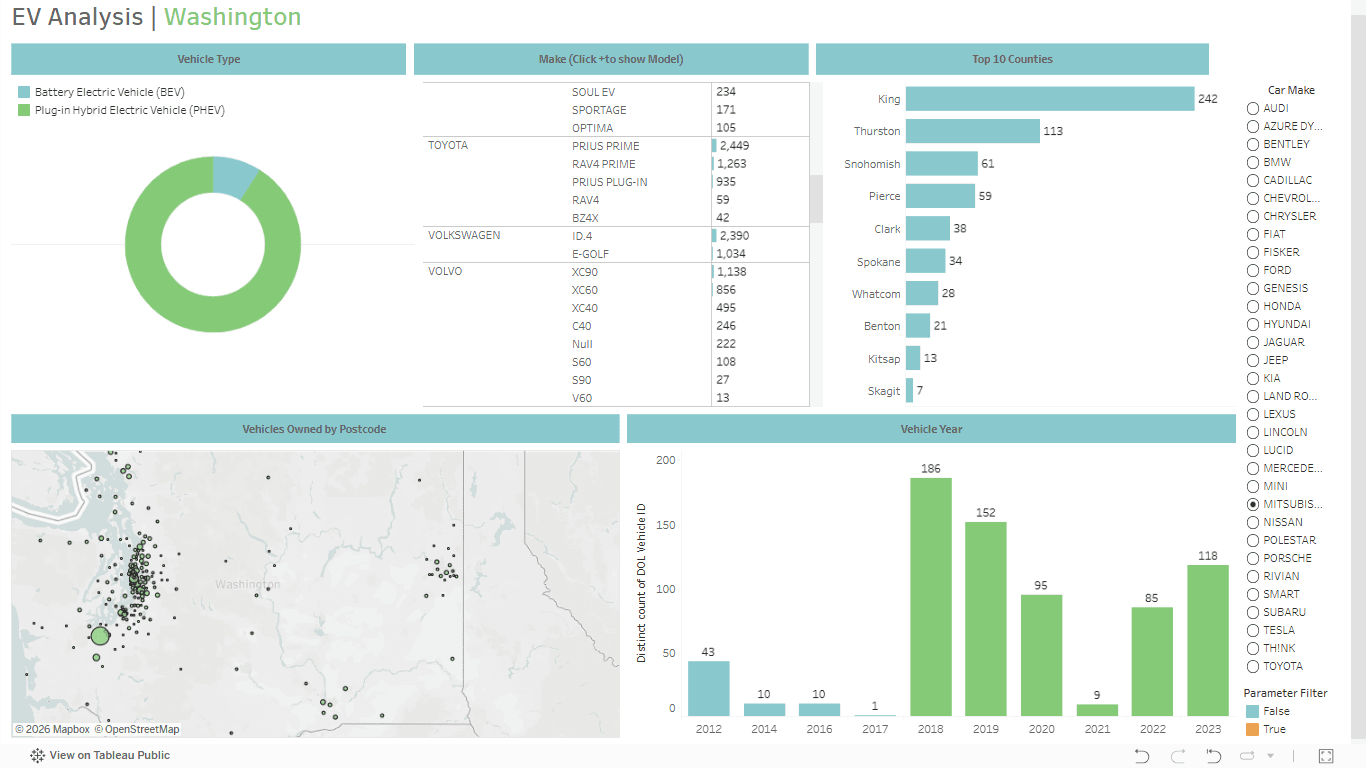
Task: Select the FORD radio button
Action: click(1252, 270)
